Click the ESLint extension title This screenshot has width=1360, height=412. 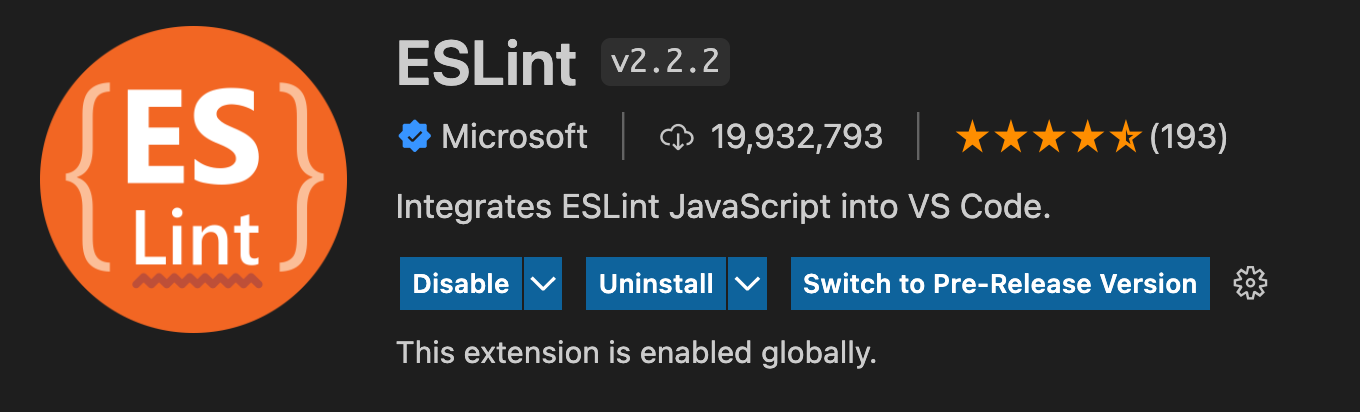(487, 62)
